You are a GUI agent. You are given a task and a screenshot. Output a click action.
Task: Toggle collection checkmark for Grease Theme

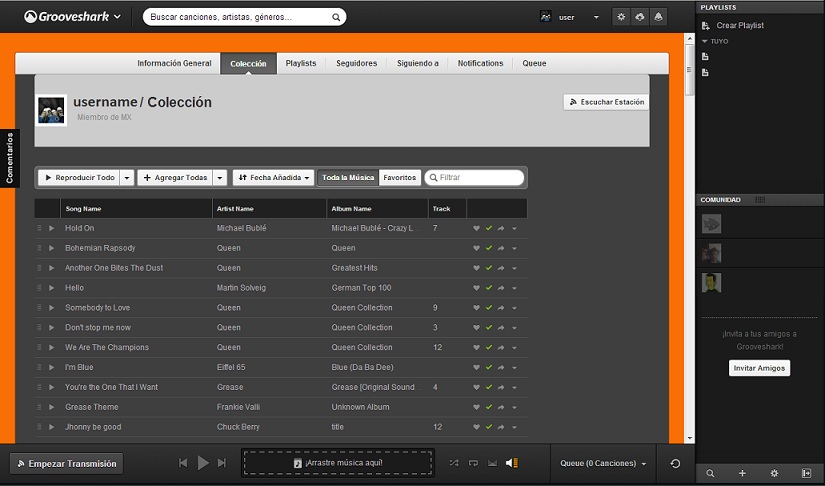pyautogui.click(x=489, y=407)
